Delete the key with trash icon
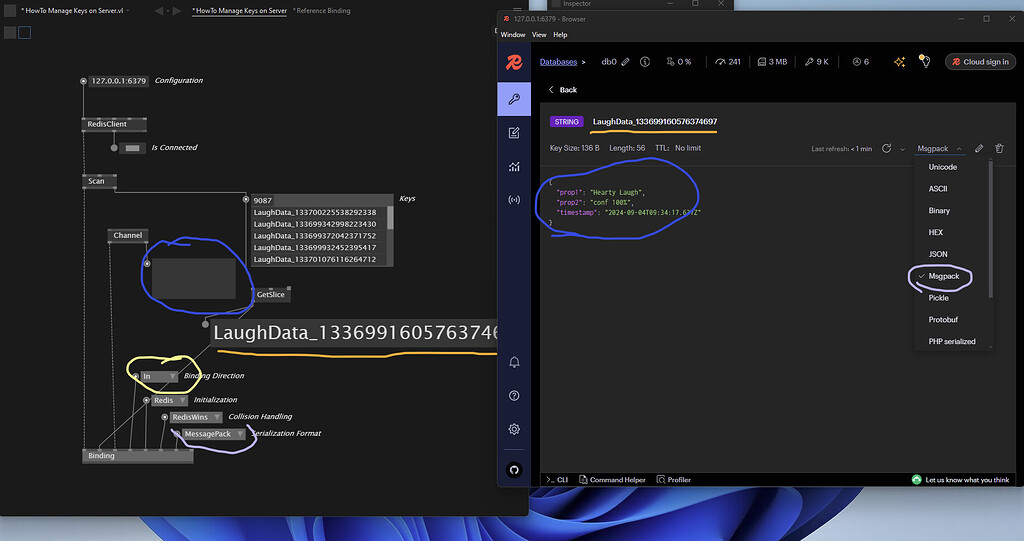This screenshot has height=541, width=1024. 999,148
